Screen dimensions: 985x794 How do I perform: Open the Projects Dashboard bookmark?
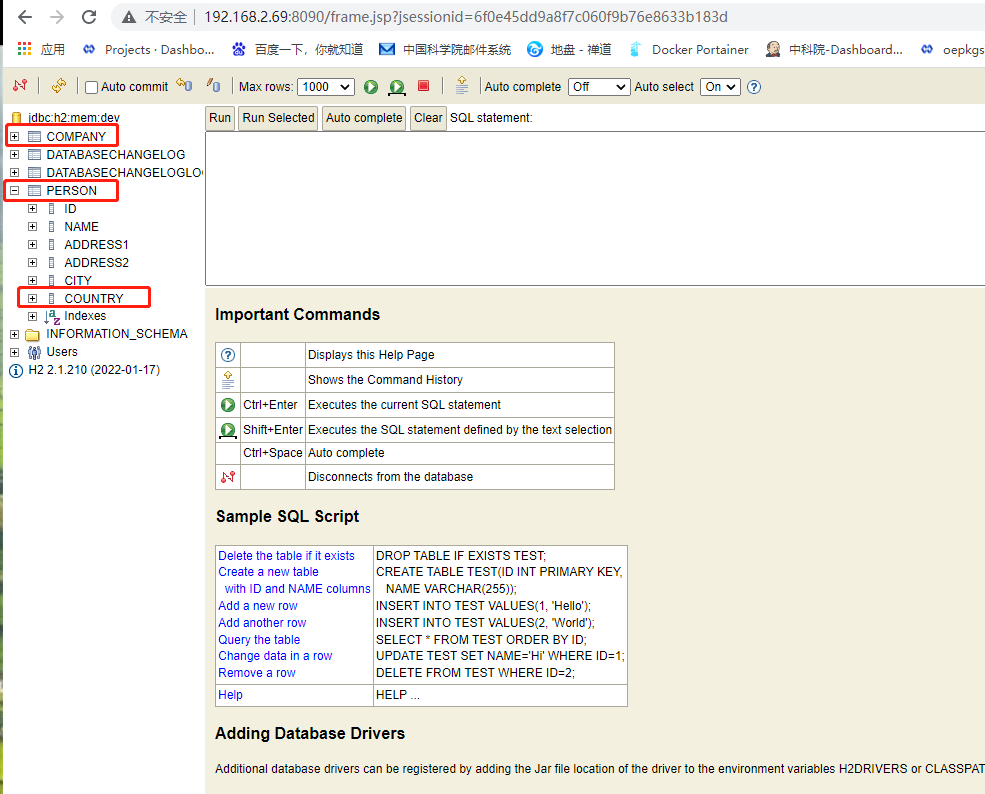pyautogui.click(x=148, y=50)
